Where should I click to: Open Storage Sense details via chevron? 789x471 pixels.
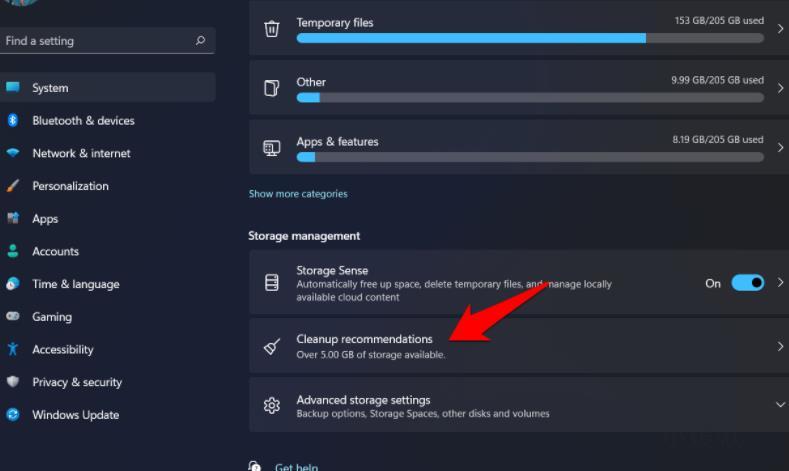(780, 283)
